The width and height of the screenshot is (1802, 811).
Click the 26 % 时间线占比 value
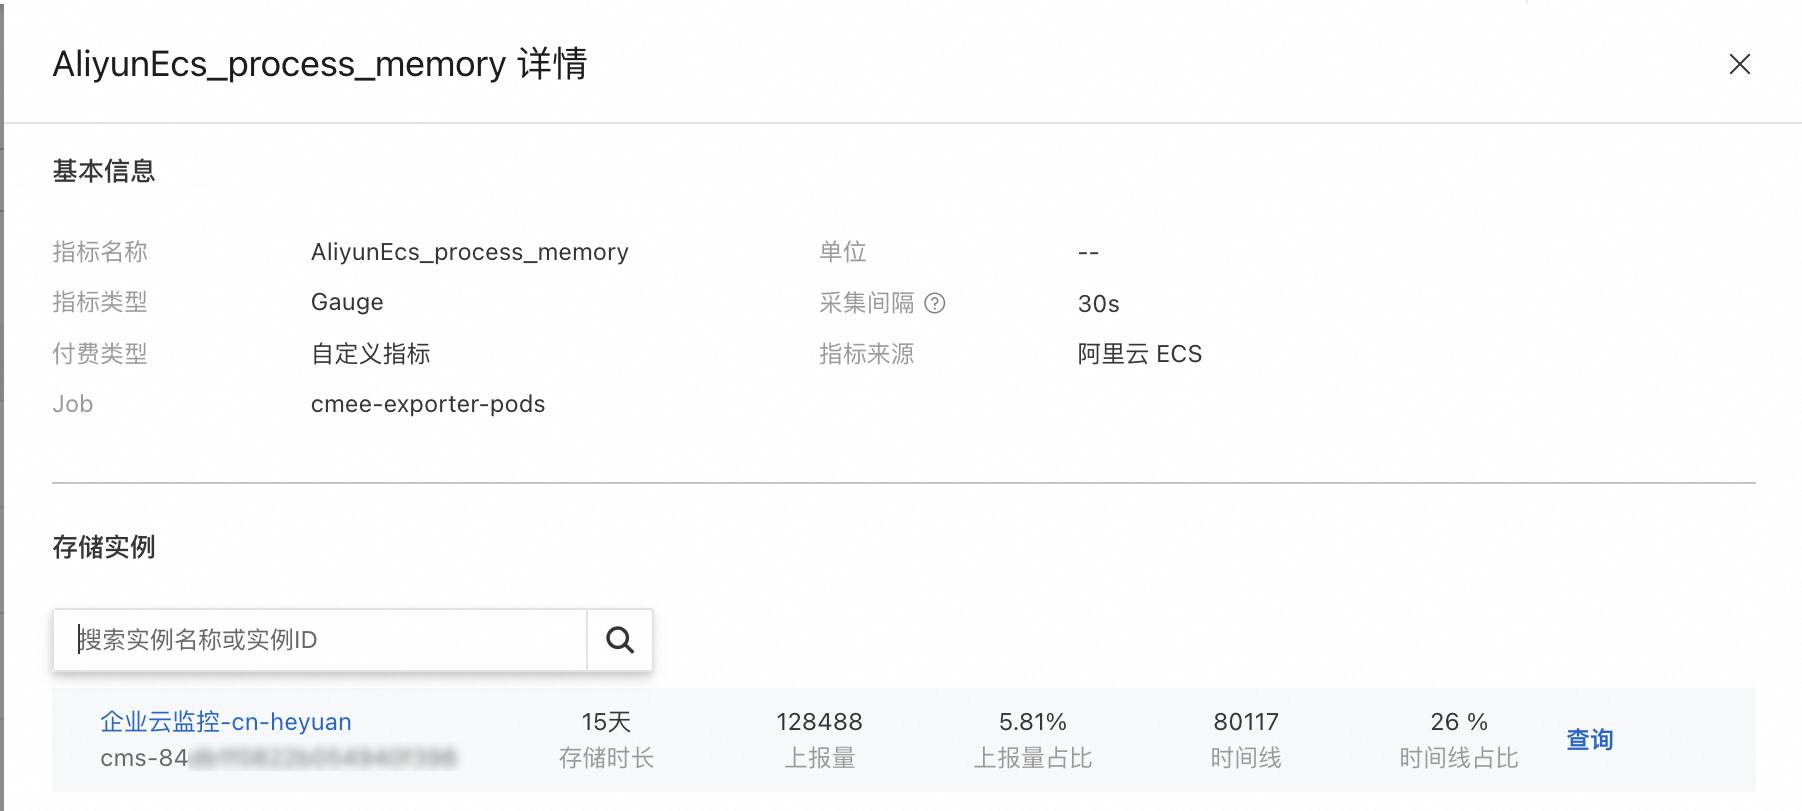1458,721
